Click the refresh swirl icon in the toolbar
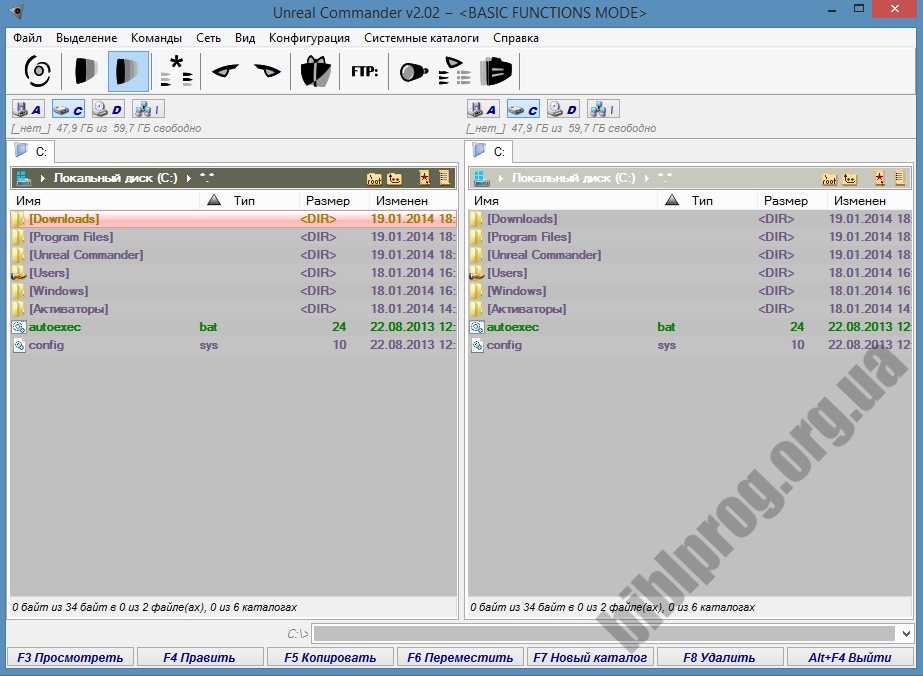Image resolution: width=923 pixels, height=676 pixels. pos(38,71)
